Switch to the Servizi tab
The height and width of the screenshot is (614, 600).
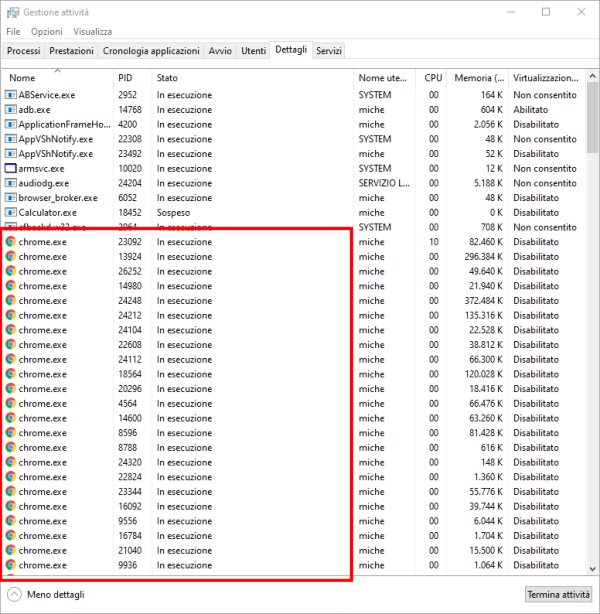click(329, 51)
